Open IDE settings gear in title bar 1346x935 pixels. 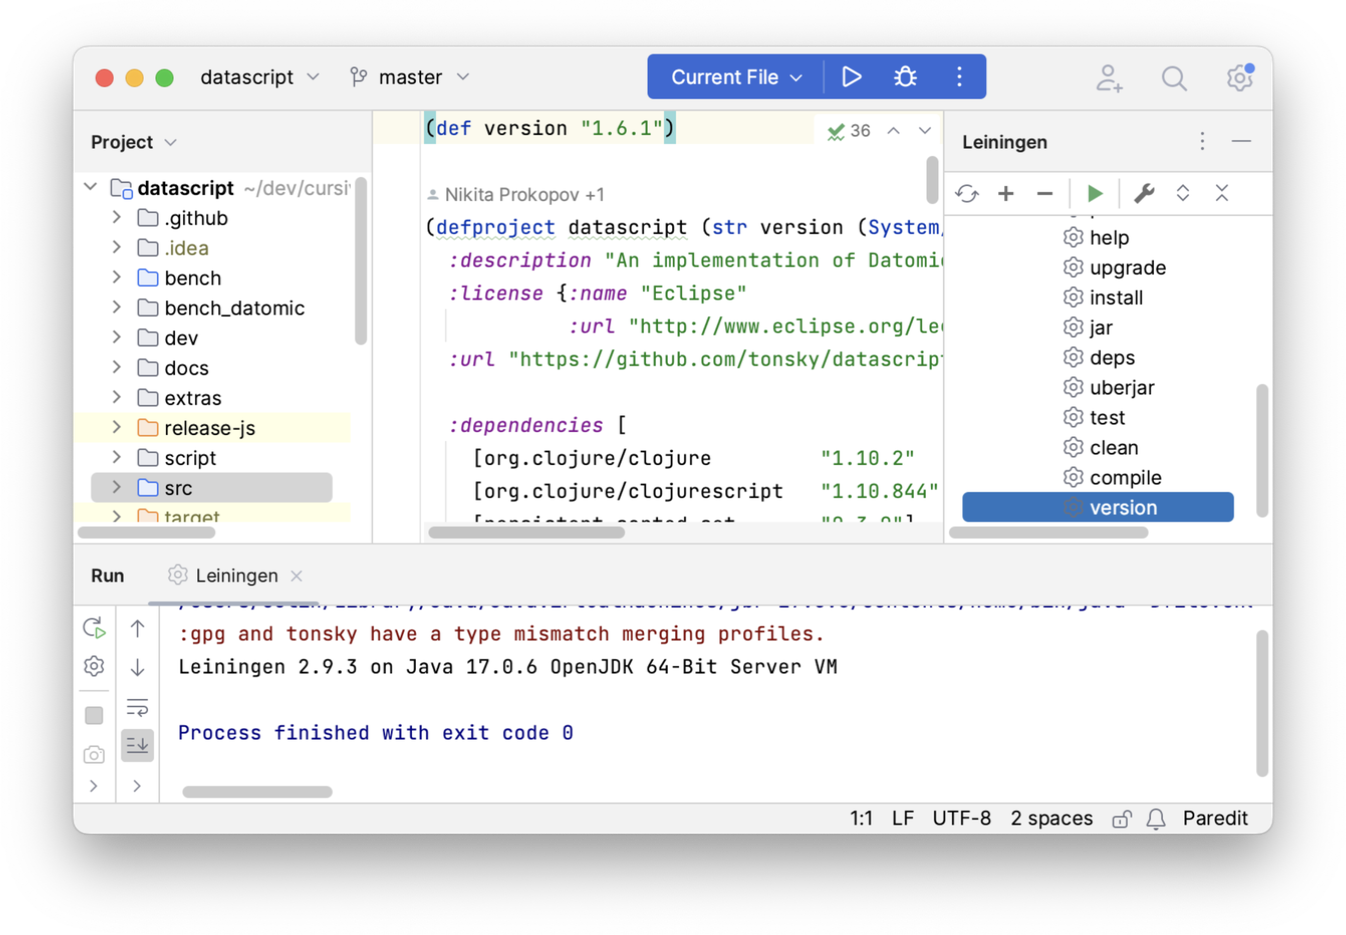(x=1239, y=77)
